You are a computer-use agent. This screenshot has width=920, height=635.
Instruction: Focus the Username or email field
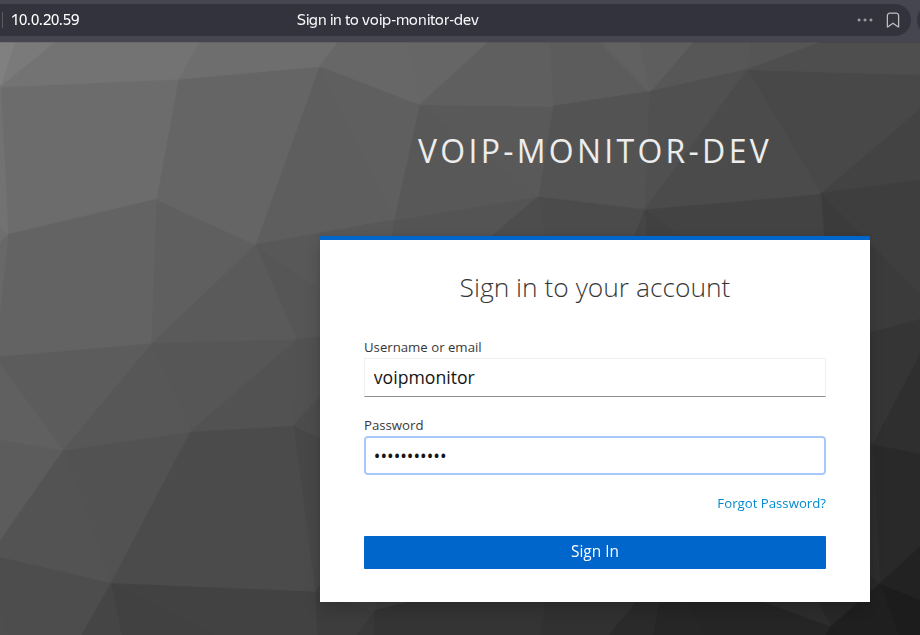594,378
